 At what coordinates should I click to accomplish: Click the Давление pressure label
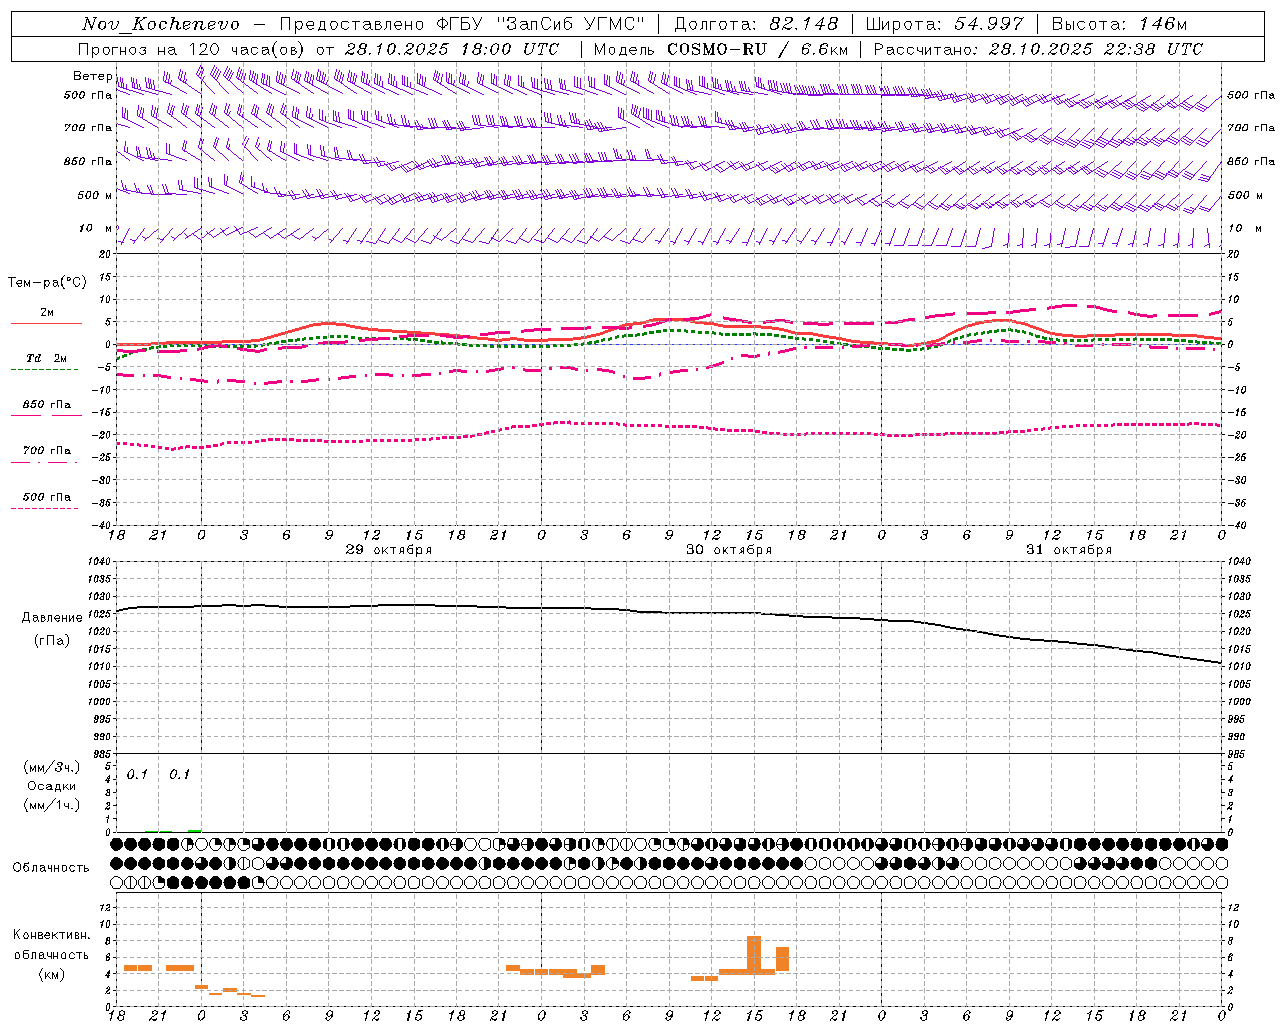pos(52,618)
